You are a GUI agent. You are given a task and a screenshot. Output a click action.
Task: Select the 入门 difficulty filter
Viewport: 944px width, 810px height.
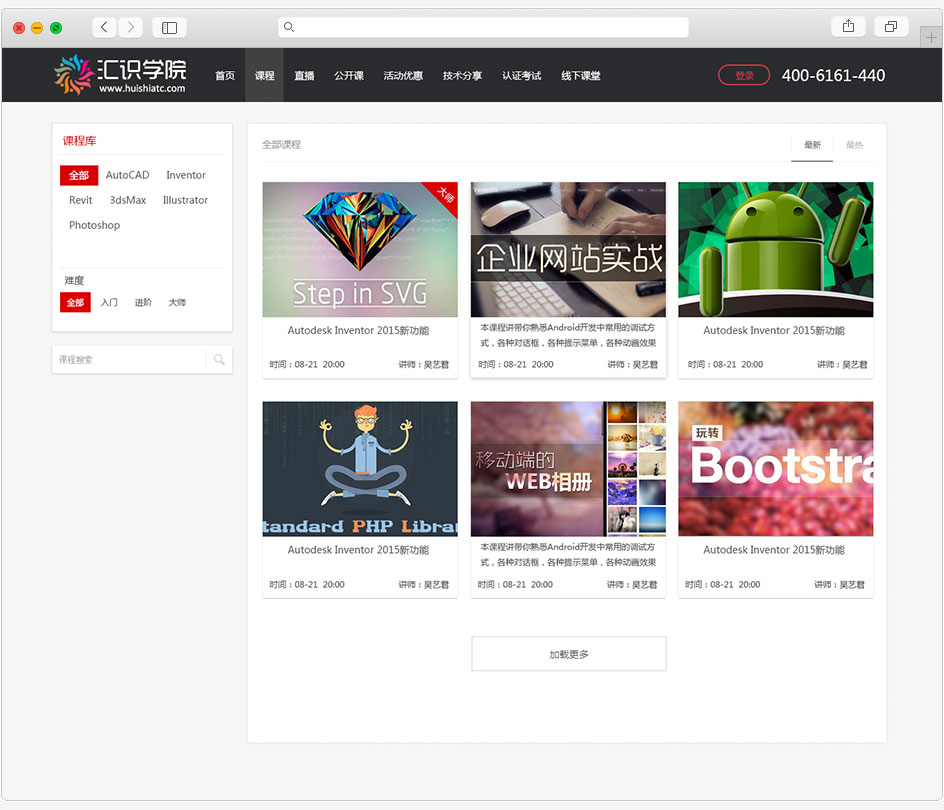point(109,302)
